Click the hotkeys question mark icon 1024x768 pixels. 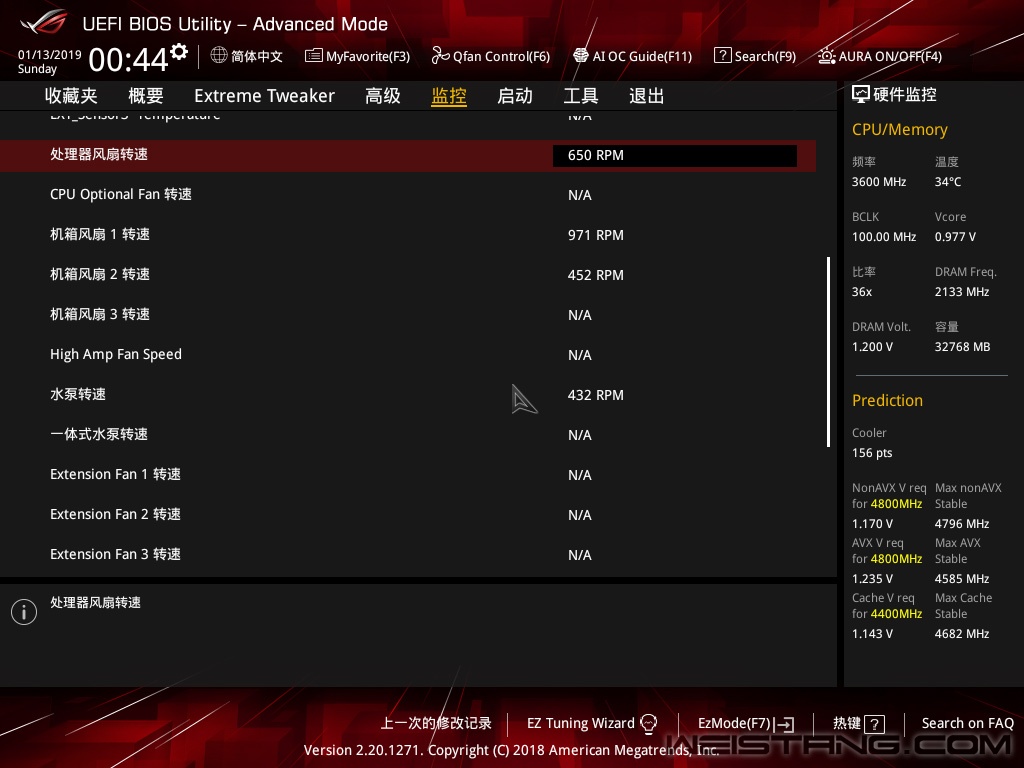874,724
